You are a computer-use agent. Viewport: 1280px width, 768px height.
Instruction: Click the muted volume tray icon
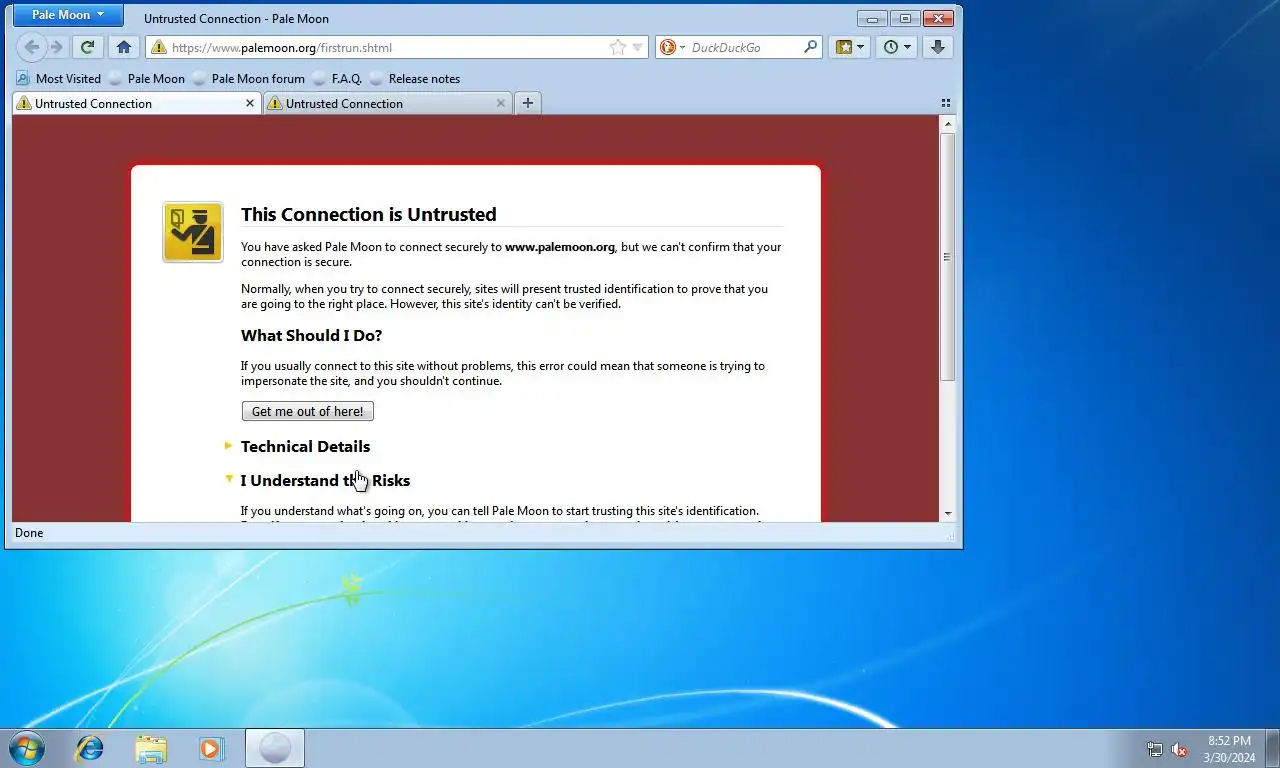point(1179,749)
